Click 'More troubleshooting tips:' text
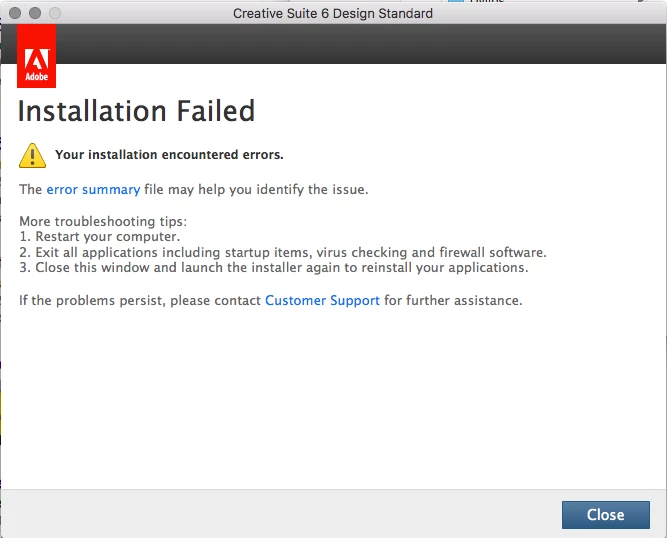Viewport: 667px width, 538px height. 103,221
